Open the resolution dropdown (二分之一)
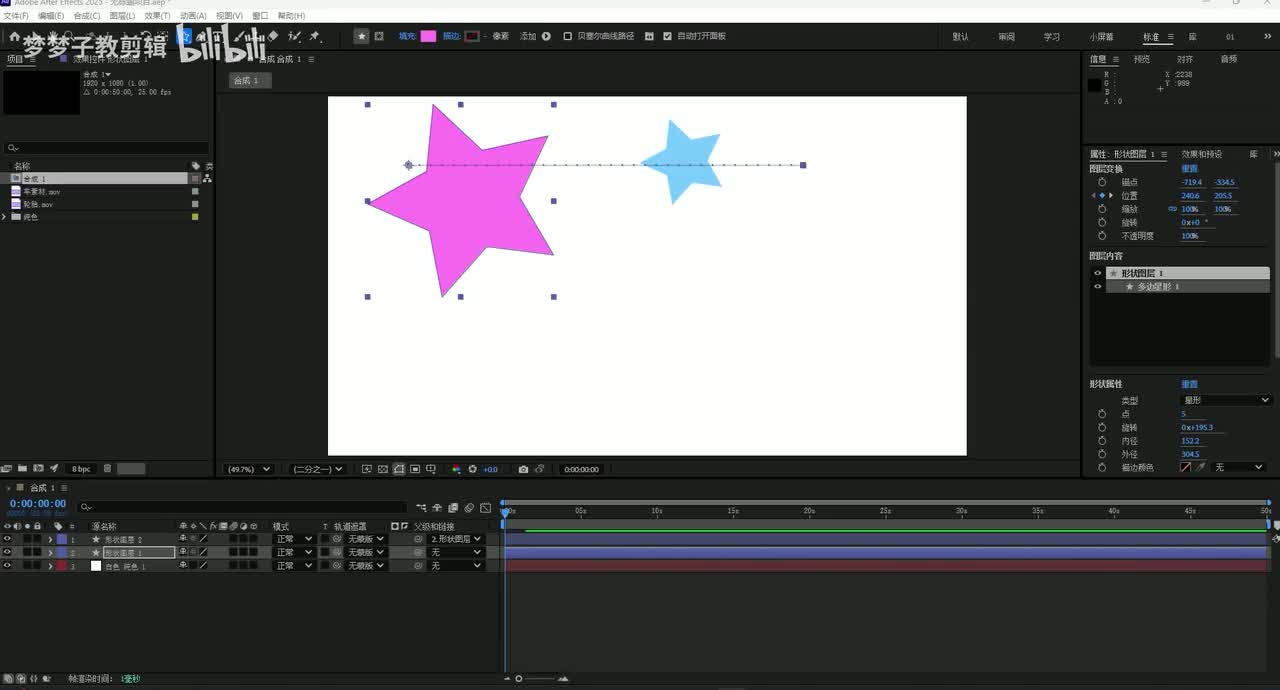The width and height of the screenshot is (1280, 690). coord(317,469)
